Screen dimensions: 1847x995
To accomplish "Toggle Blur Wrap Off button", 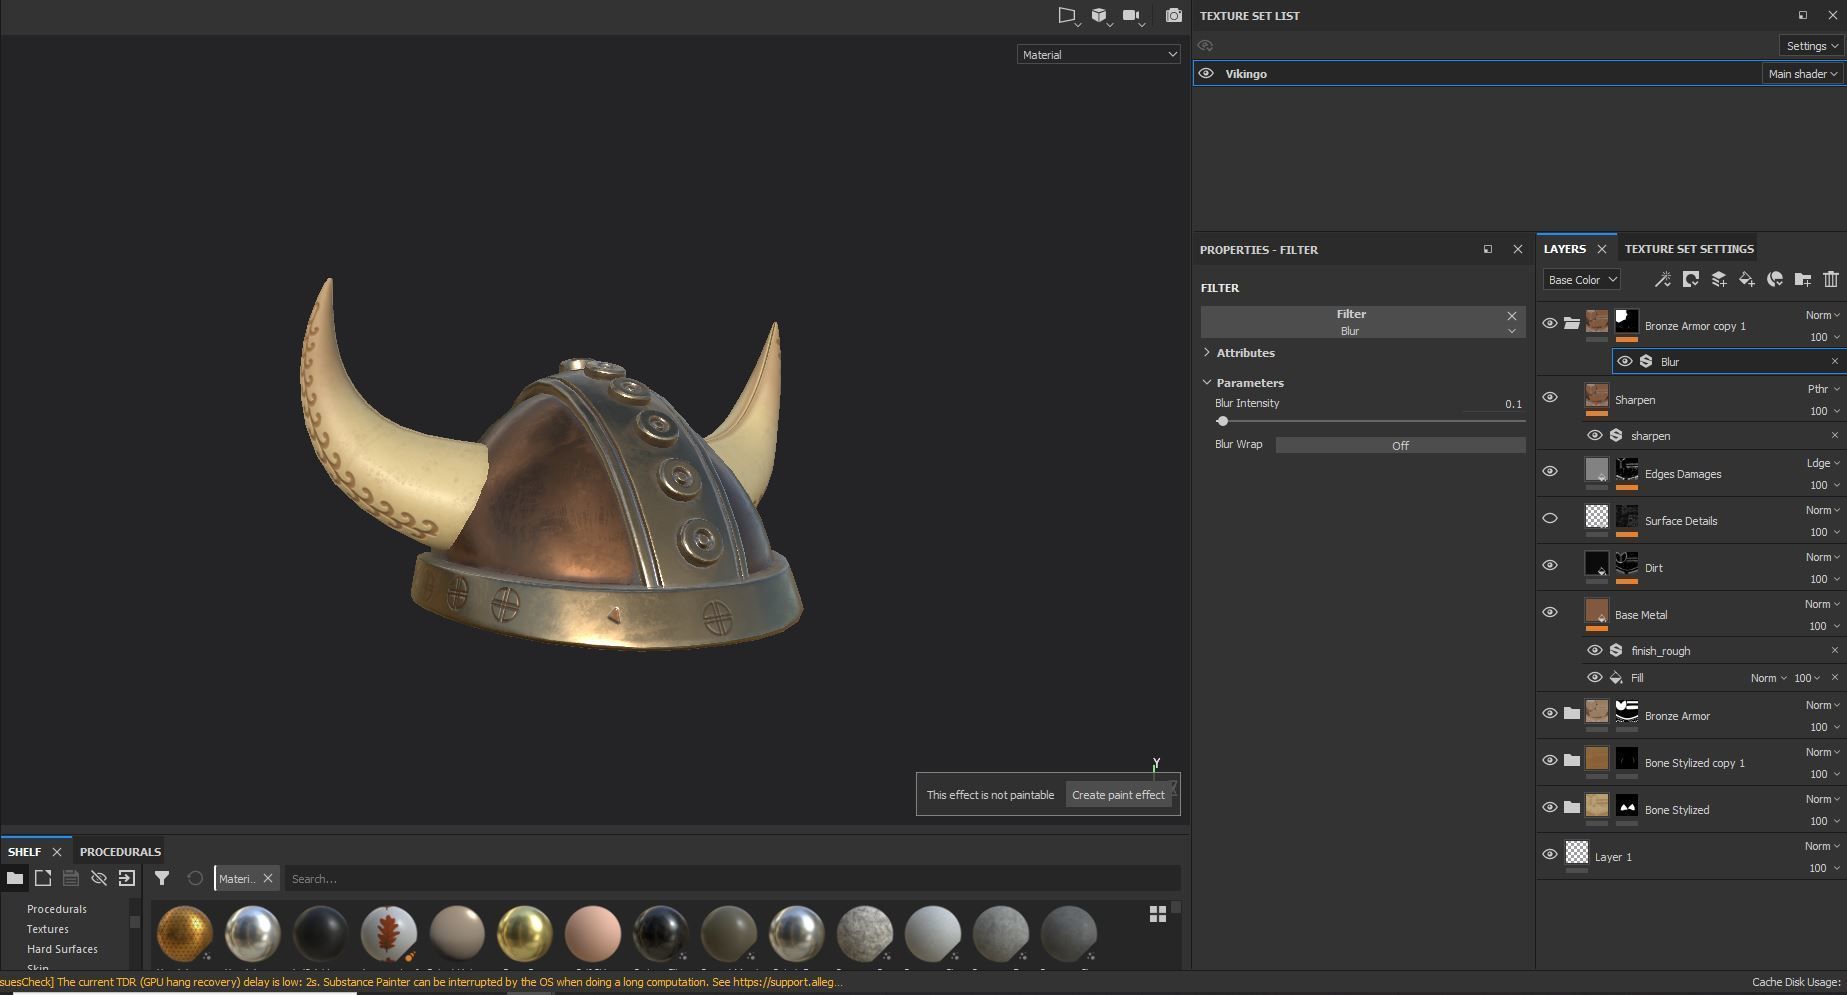I will pyautogui.click(x=1400, y=445).
